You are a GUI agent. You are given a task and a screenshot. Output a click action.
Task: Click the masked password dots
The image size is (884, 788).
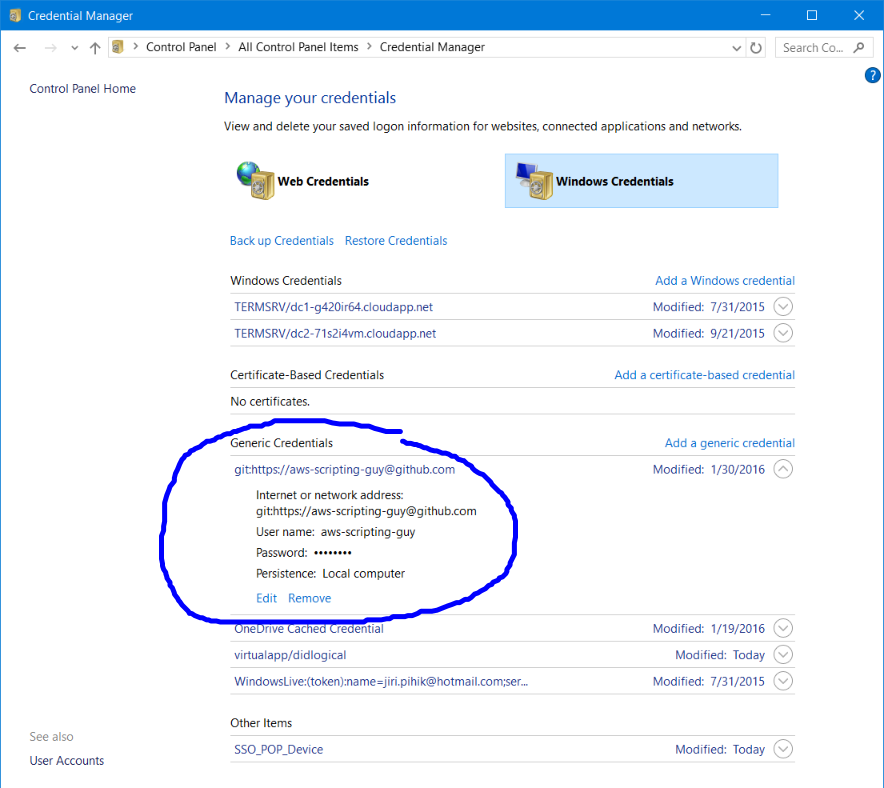pyautogui.click(x=333, y=553)
